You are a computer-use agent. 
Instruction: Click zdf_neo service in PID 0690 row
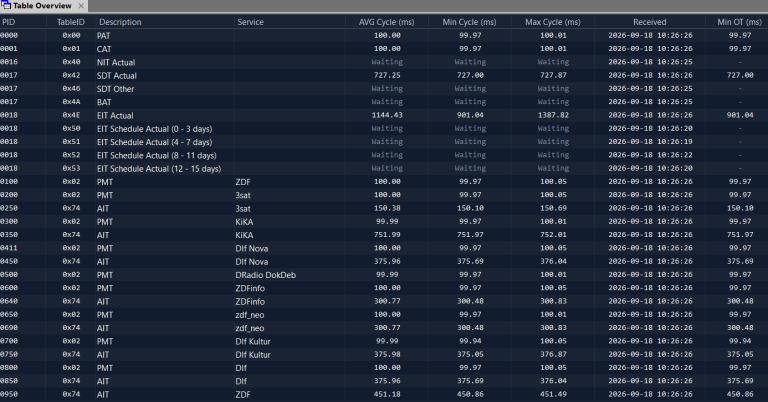coord(249,328)
